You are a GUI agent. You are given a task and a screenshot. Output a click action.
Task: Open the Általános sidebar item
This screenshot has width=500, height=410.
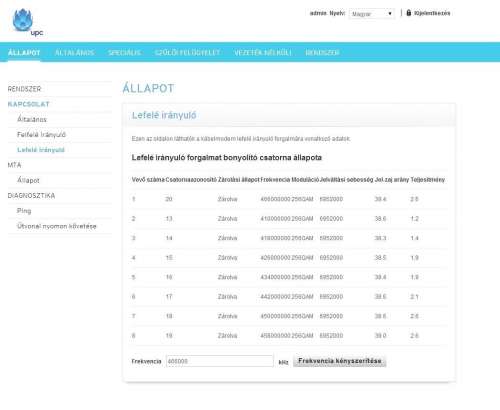32,119
